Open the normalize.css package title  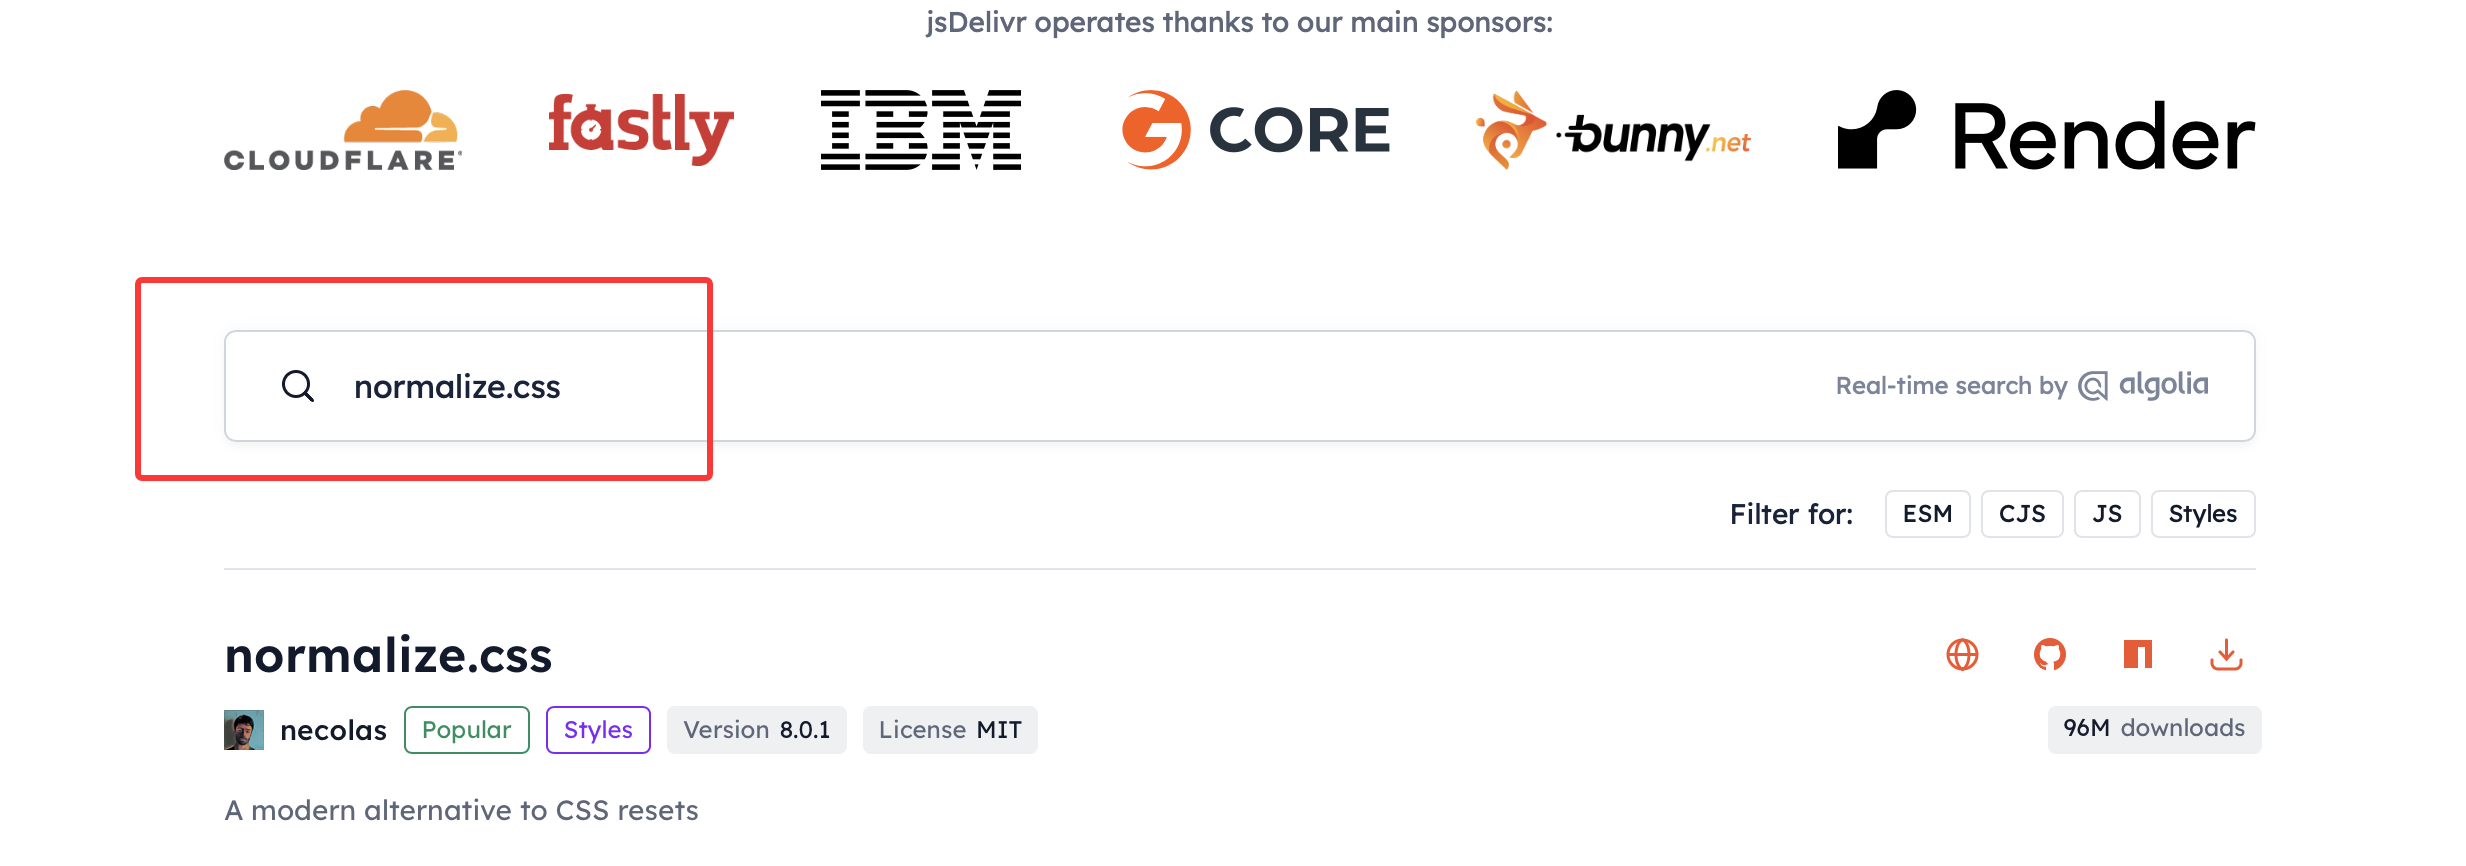[388, 655]
